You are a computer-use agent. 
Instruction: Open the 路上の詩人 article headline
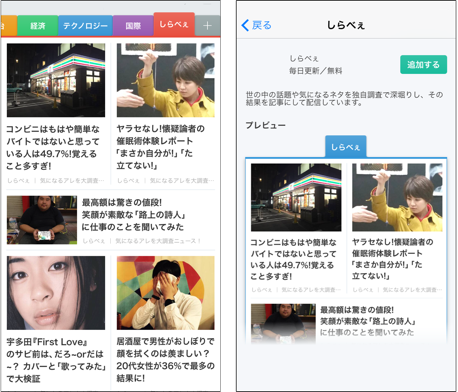134,215
